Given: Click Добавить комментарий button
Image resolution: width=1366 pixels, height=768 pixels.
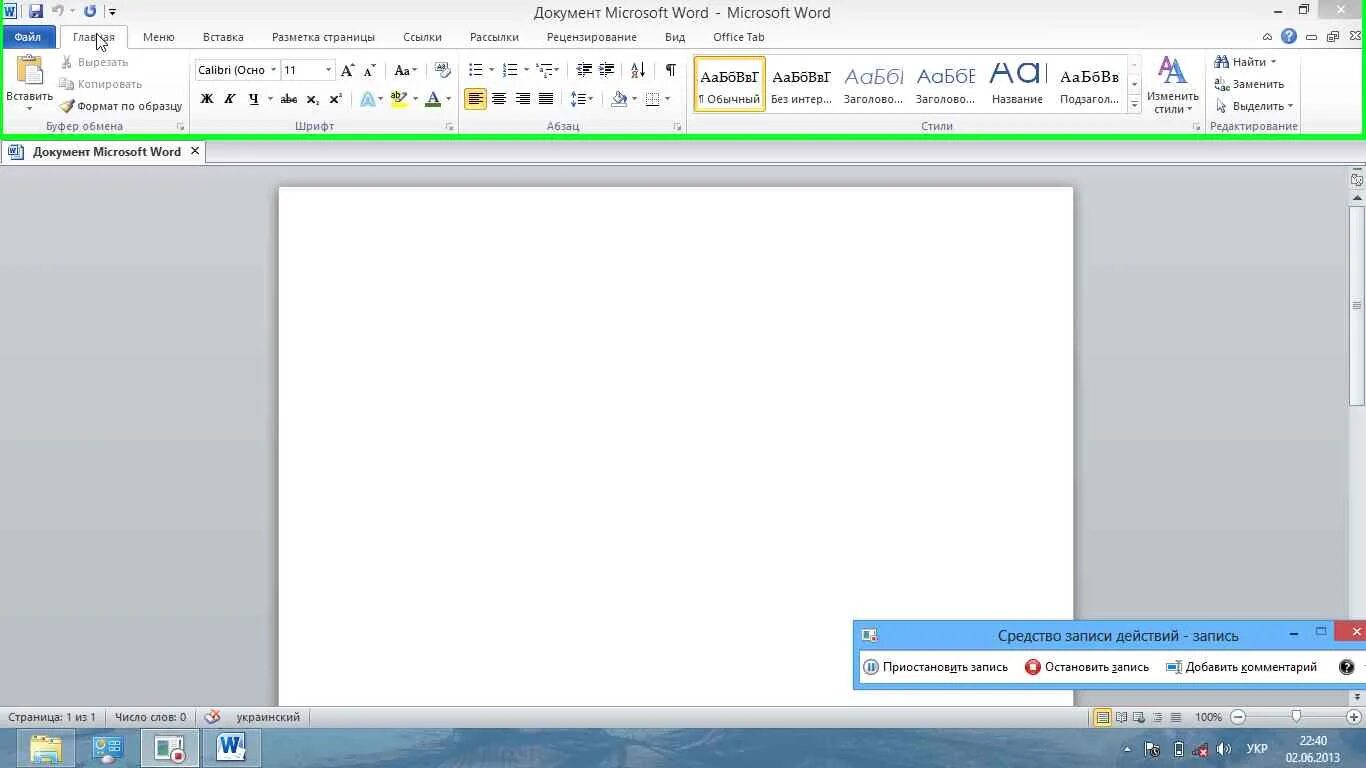Looking at the screenshot, I should (x=1242, y=667).
